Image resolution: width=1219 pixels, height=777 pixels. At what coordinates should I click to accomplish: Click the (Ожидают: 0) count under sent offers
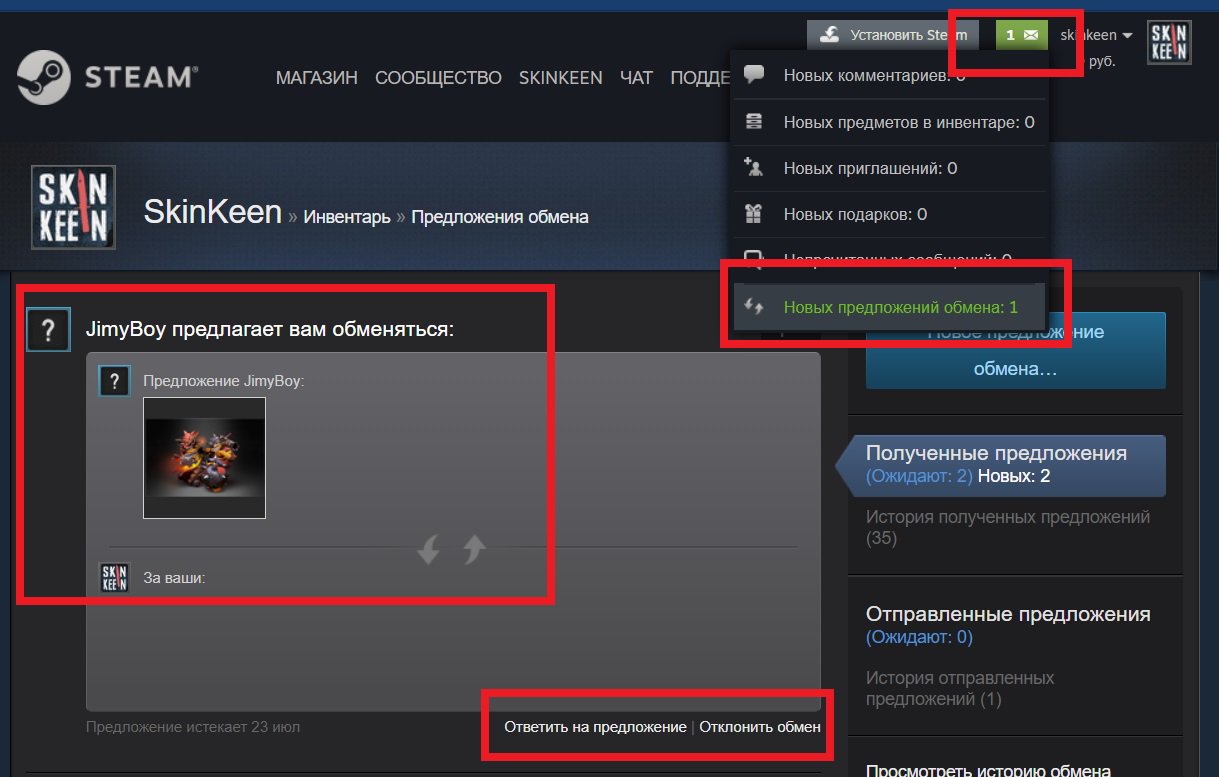tap(919, 637)
